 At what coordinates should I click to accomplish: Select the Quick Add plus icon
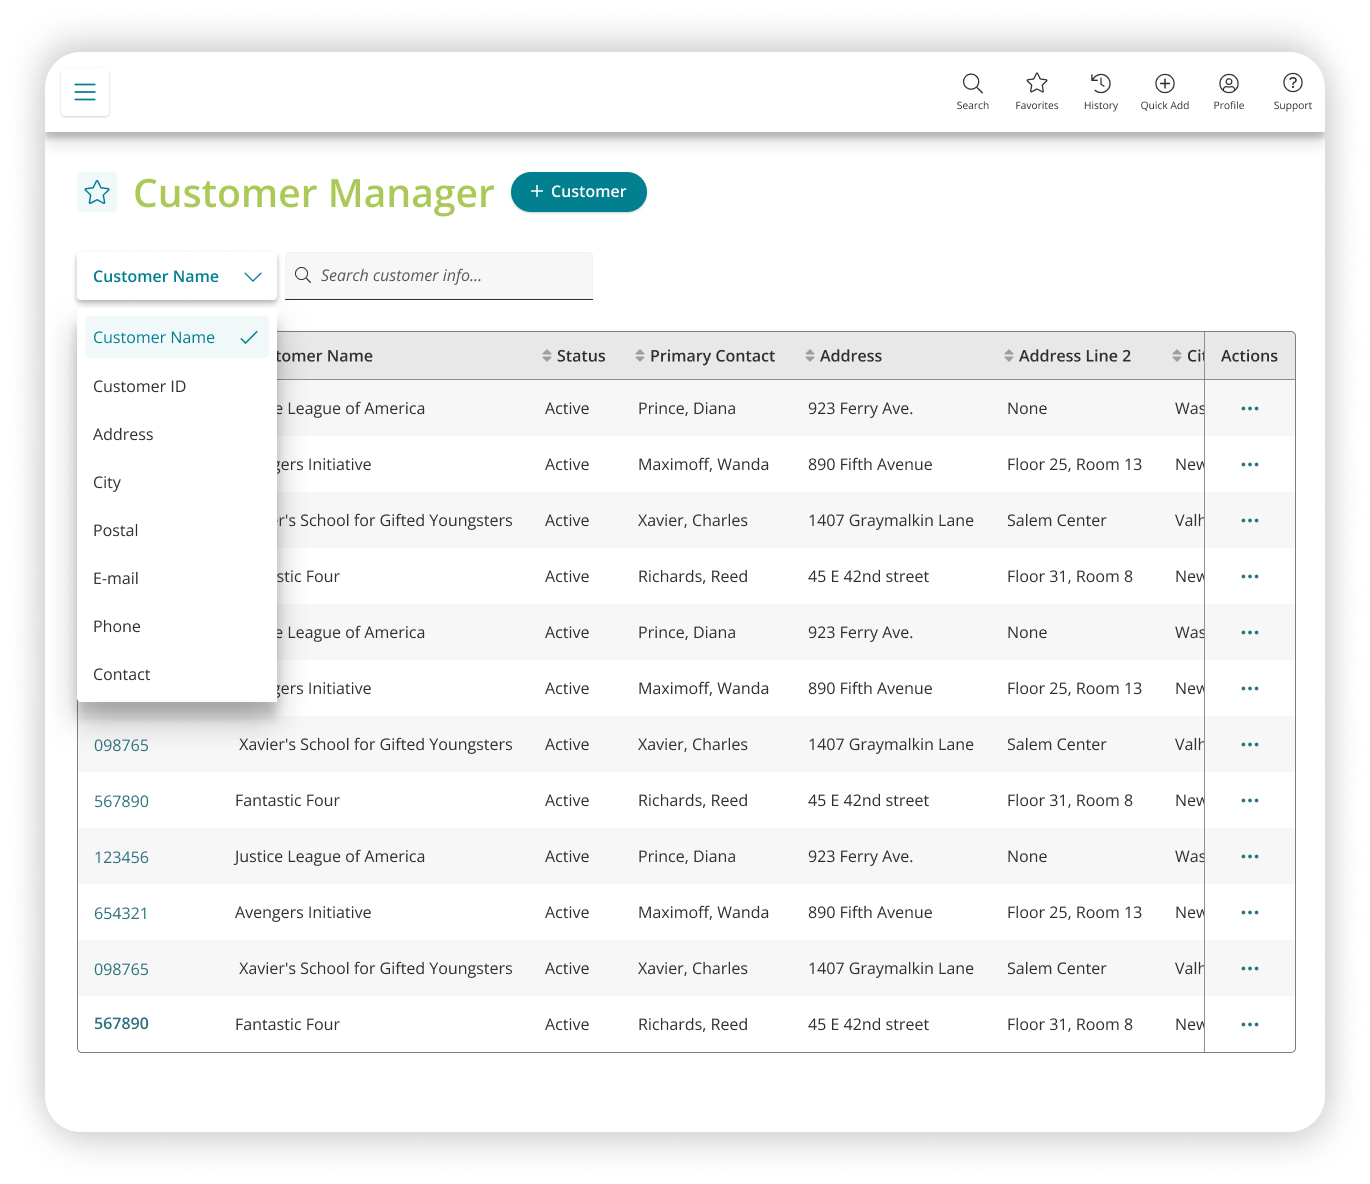[1164, 83]
